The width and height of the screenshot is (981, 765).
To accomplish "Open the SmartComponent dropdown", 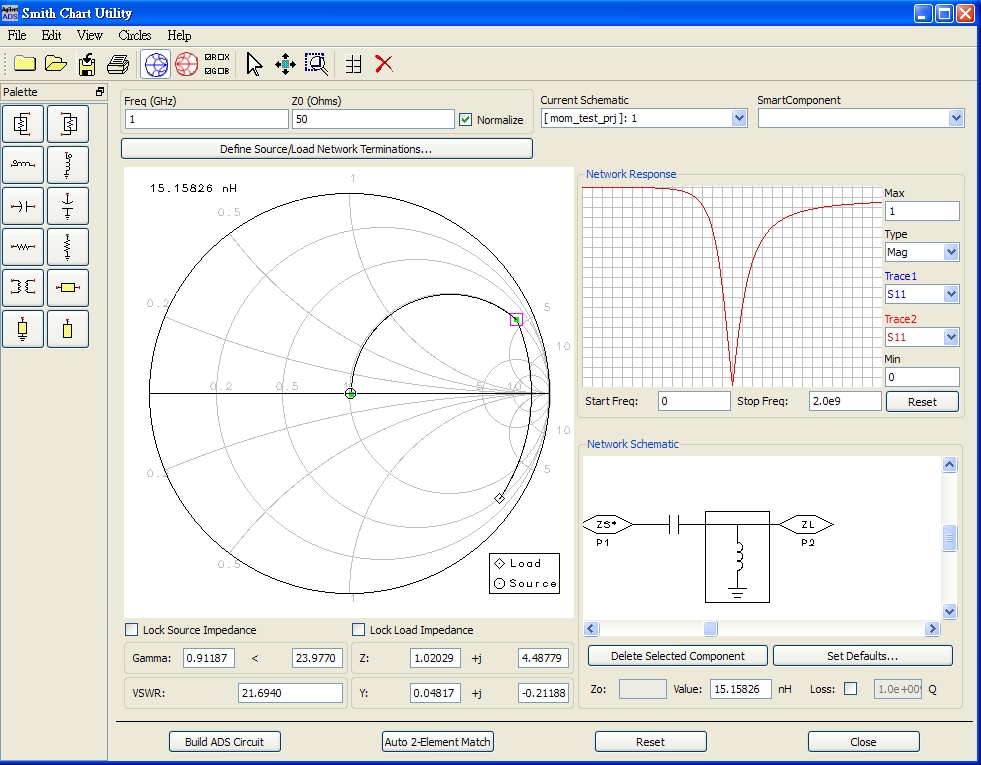I will coord(955,118).
